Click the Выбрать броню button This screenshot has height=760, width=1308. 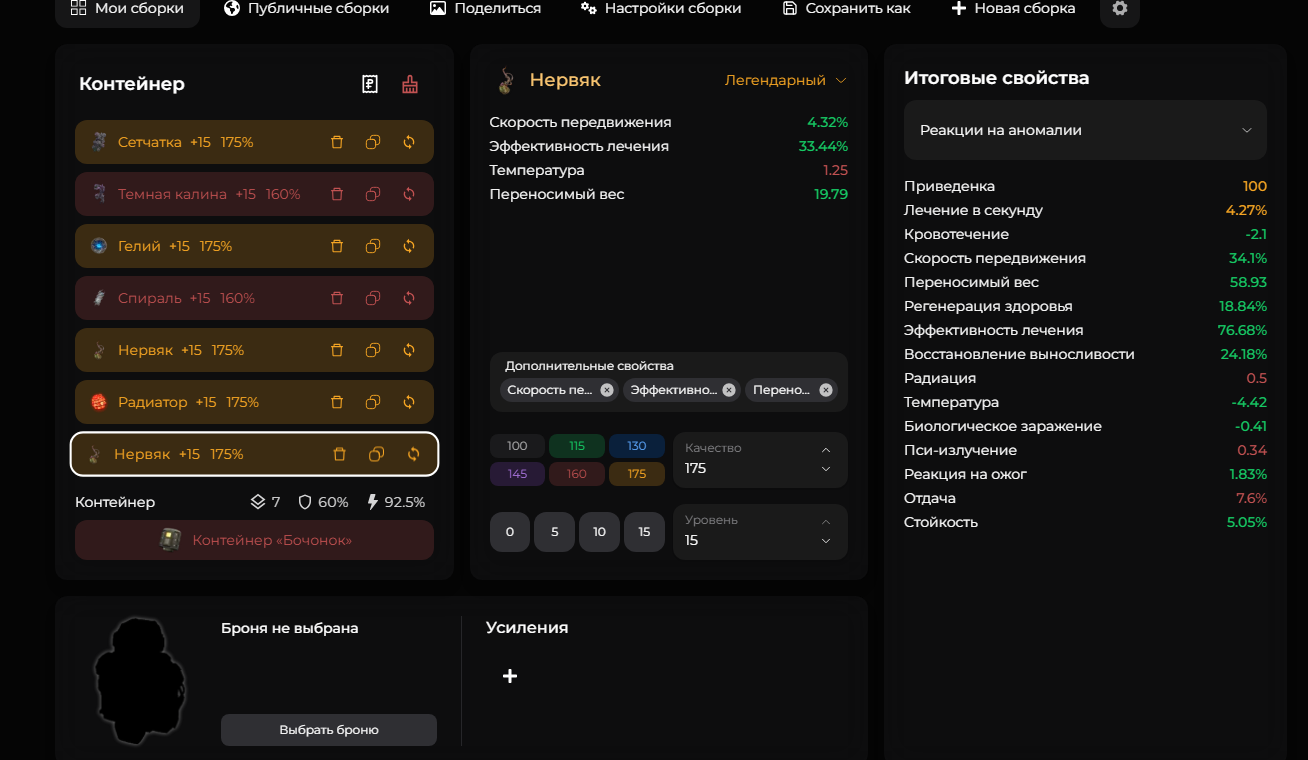pos(329,730)
